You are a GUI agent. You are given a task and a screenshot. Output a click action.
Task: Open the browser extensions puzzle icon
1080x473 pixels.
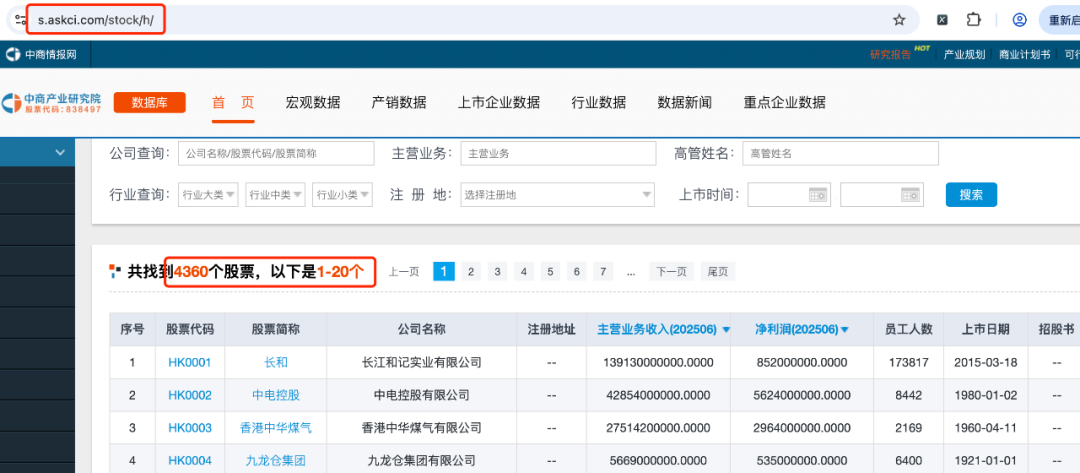coord(973,20)
